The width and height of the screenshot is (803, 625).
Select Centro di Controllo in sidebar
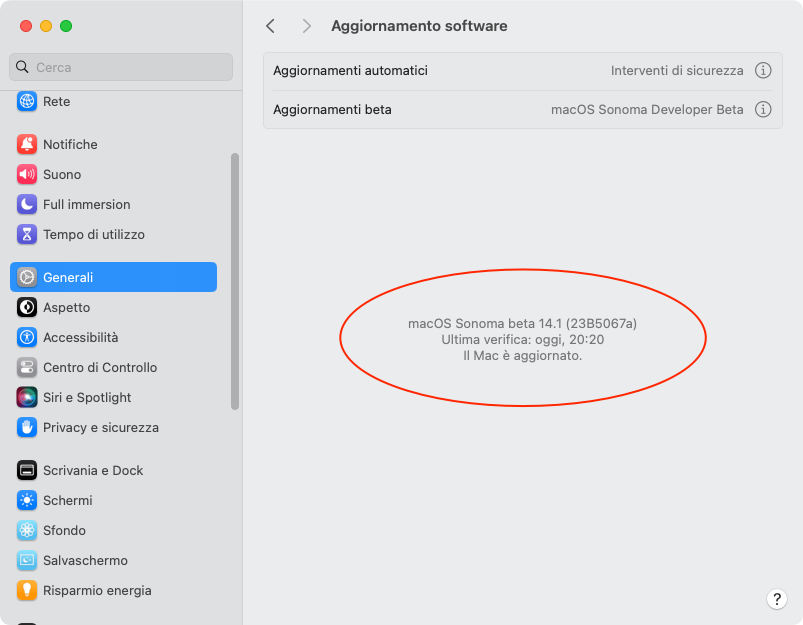coord(99,367)
